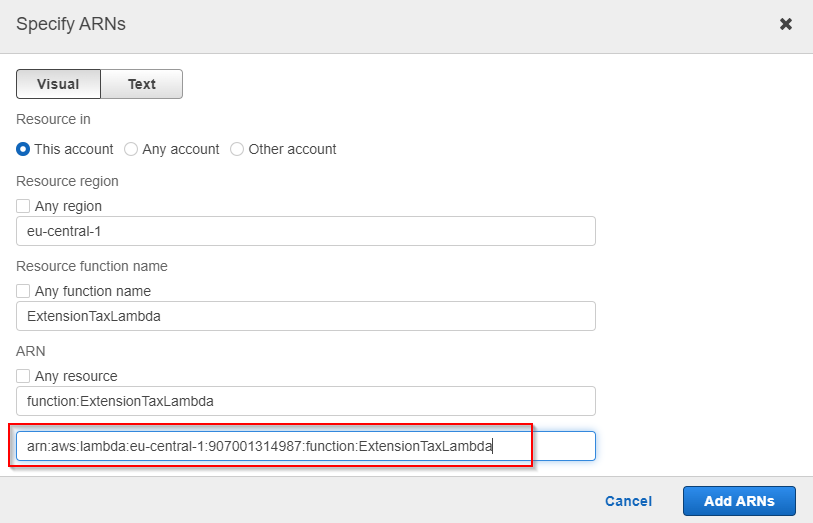
Task: Close the Specify ARNs dialog
Action: (786, 23)
